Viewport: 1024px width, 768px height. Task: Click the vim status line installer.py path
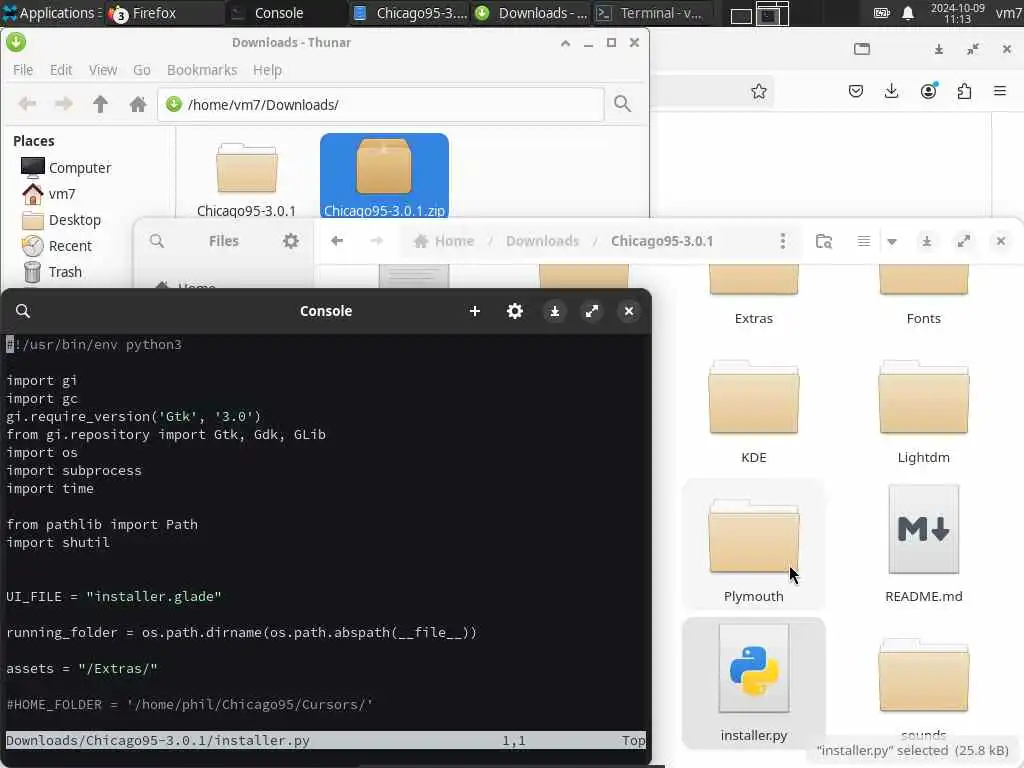click(x=157, y=740)
